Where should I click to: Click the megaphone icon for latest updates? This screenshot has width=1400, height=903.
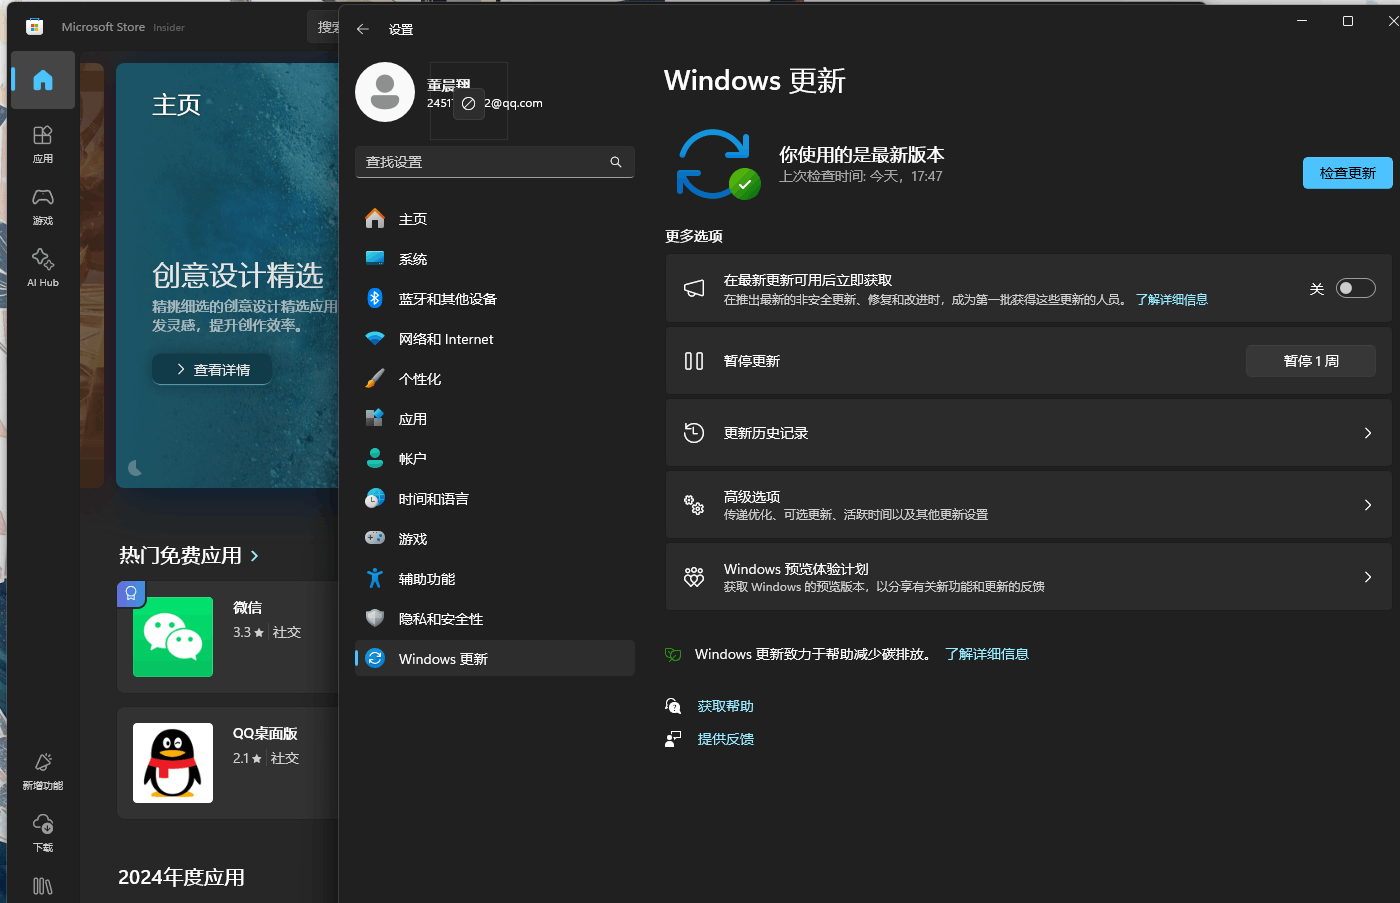(x=694, y=289)
